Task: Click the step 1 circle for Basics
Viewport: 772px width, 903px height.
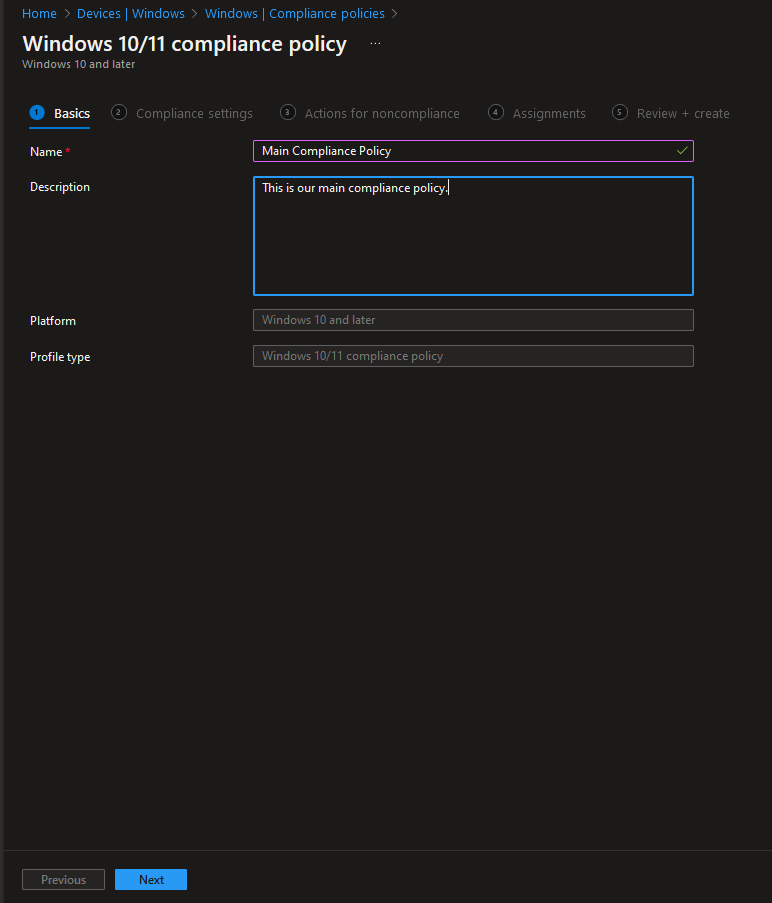Action: [x=37, y=112]
